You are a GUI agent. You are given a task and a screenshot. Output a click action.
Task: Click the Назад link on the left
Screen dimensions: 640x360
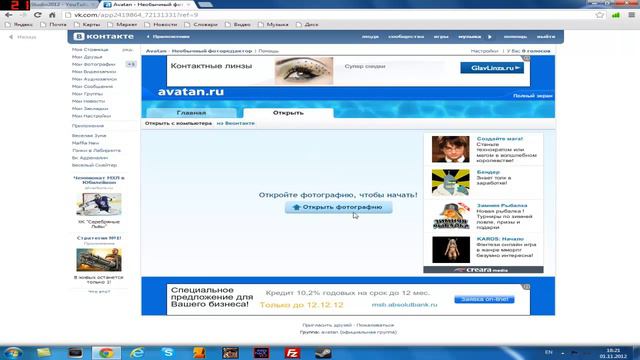click(23, 37)
